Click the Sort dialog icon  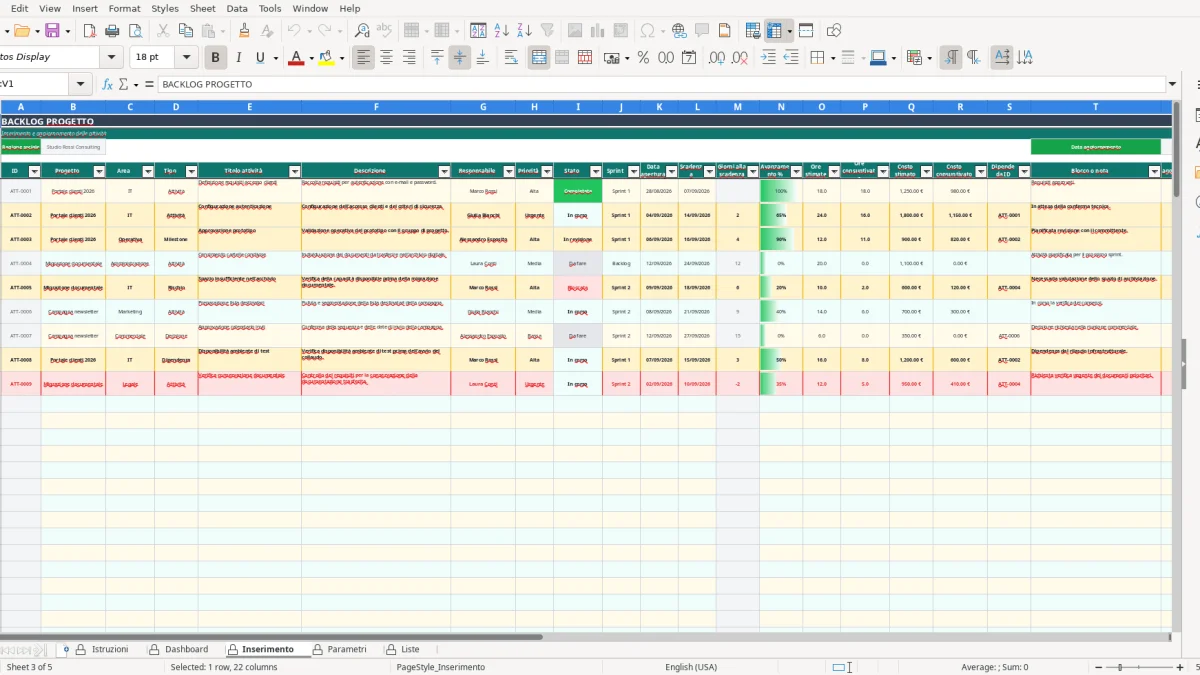(478, 31)
